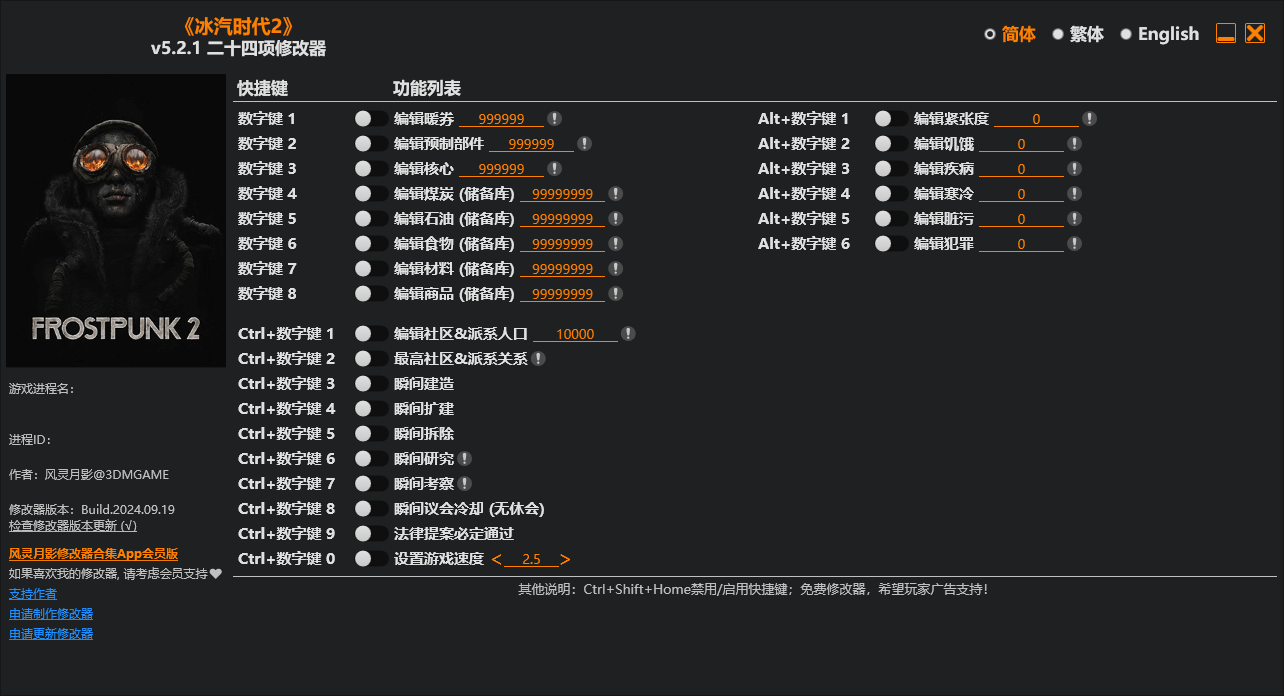Decrease game speed with the left arrow
Image resolution: width=1284 pixels, height=696 pixels.
(x=497, y=559)
